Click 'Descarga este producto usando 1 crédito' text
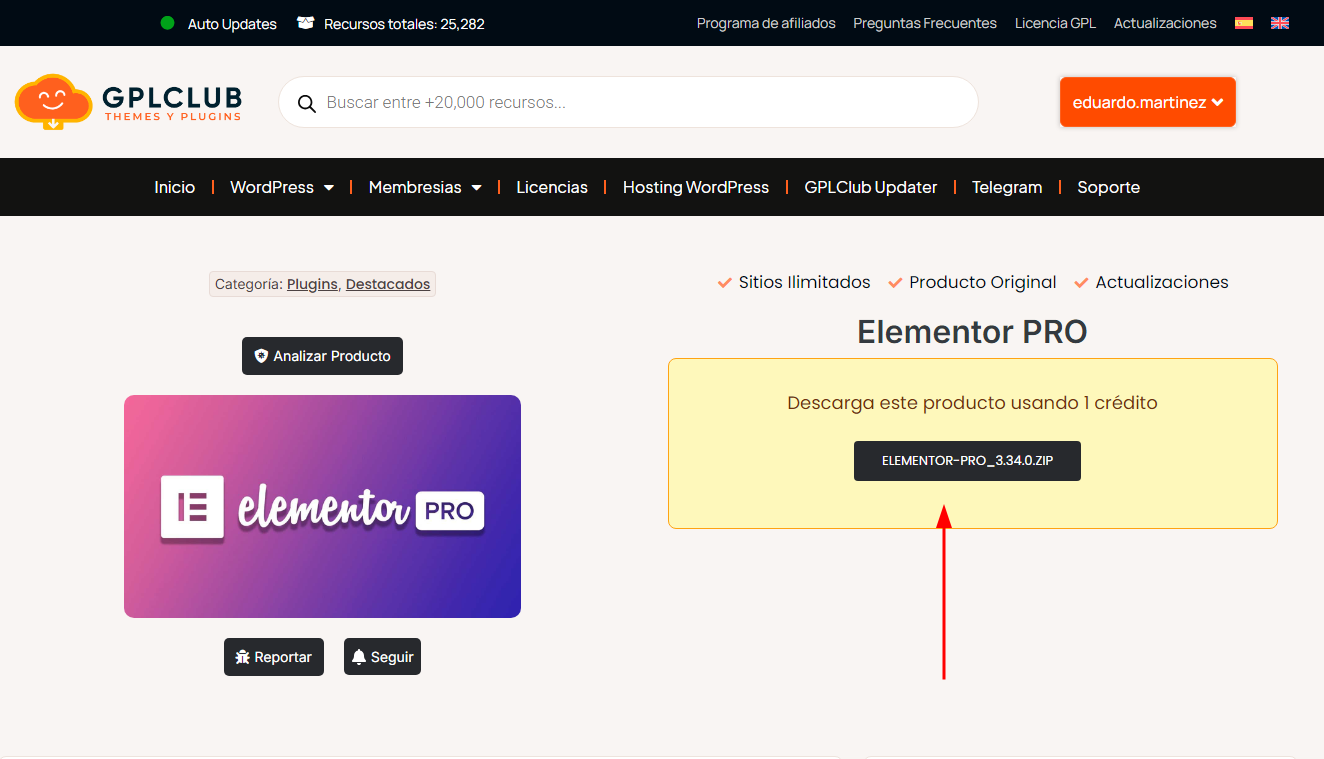 pos(972,403)
